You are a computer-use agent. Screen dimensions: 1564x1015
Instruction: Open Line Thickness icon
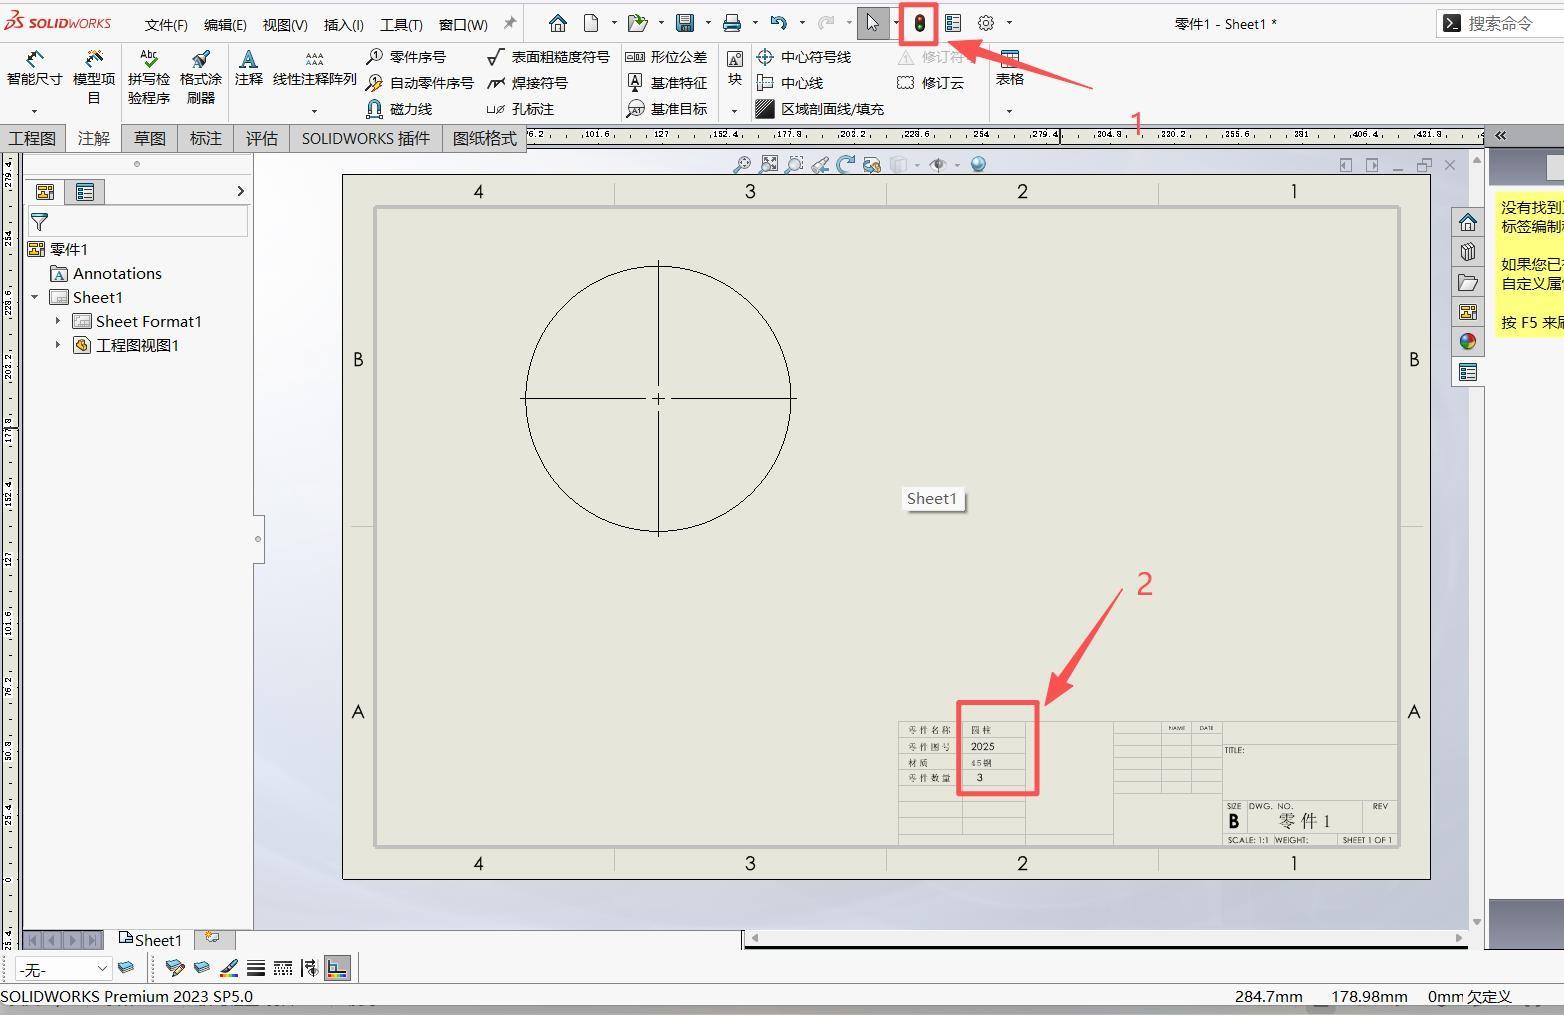[x=256, y=968]
